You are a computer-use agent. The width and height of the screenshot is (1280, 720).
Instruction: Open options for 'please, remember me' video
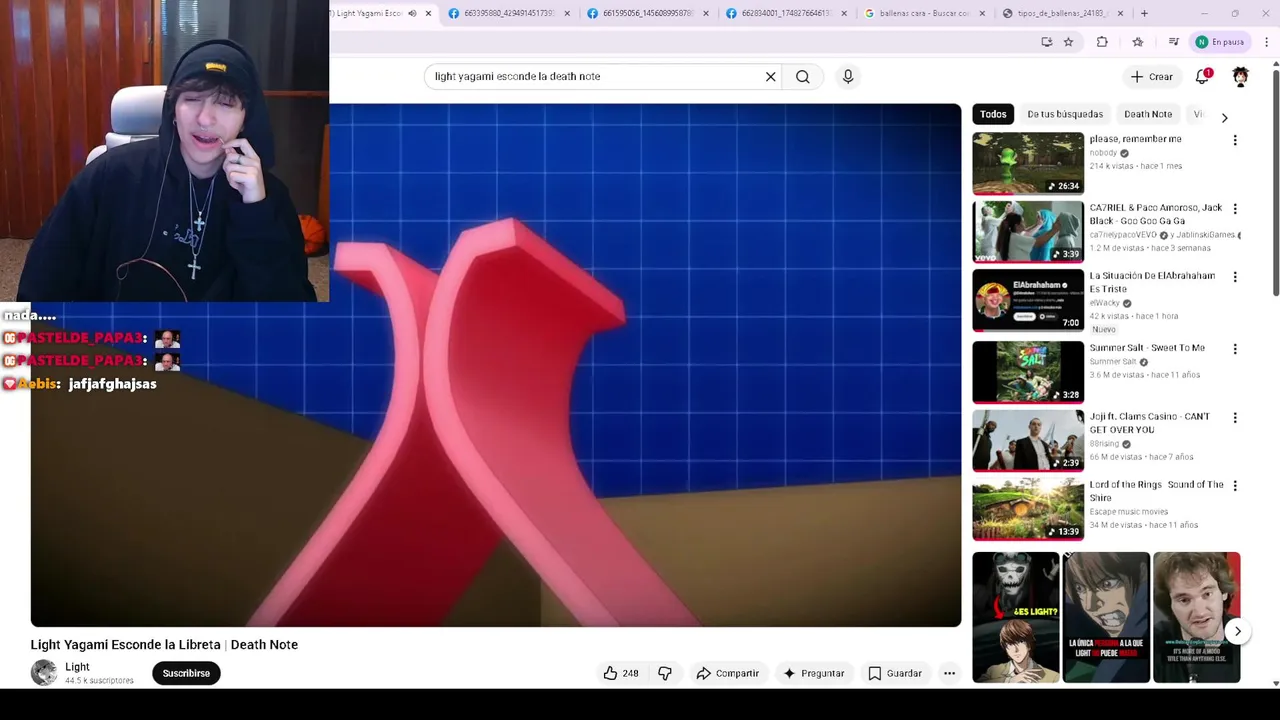pyautogui.click(x=1235, y=140)
